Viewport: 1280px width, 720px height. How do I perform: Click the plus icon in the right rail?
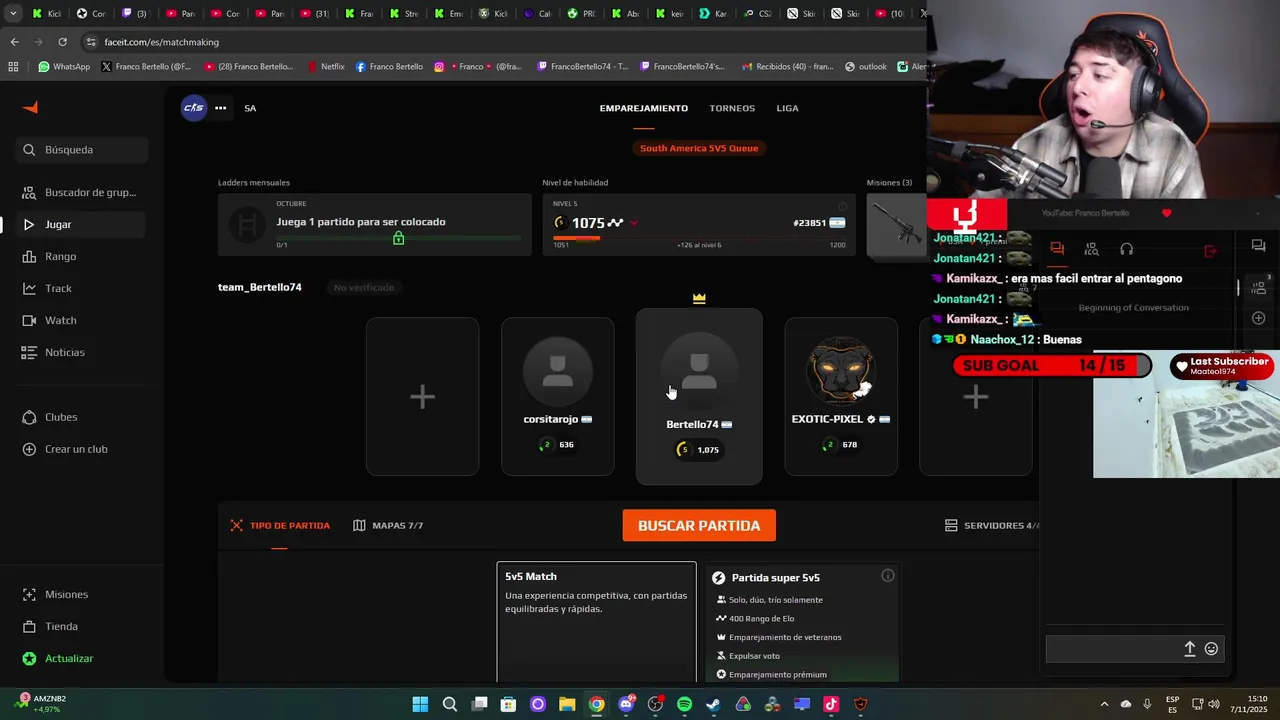1259,318
